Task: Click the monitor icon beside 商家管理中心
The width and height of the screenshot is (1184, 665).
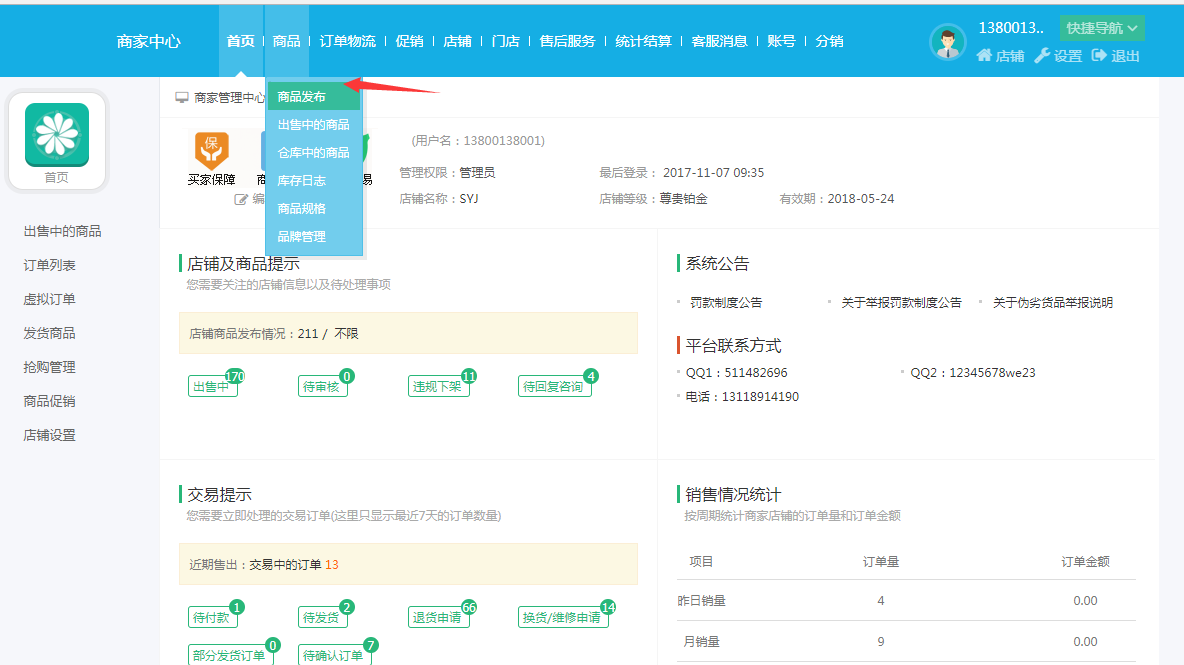Action: point(182,98)
